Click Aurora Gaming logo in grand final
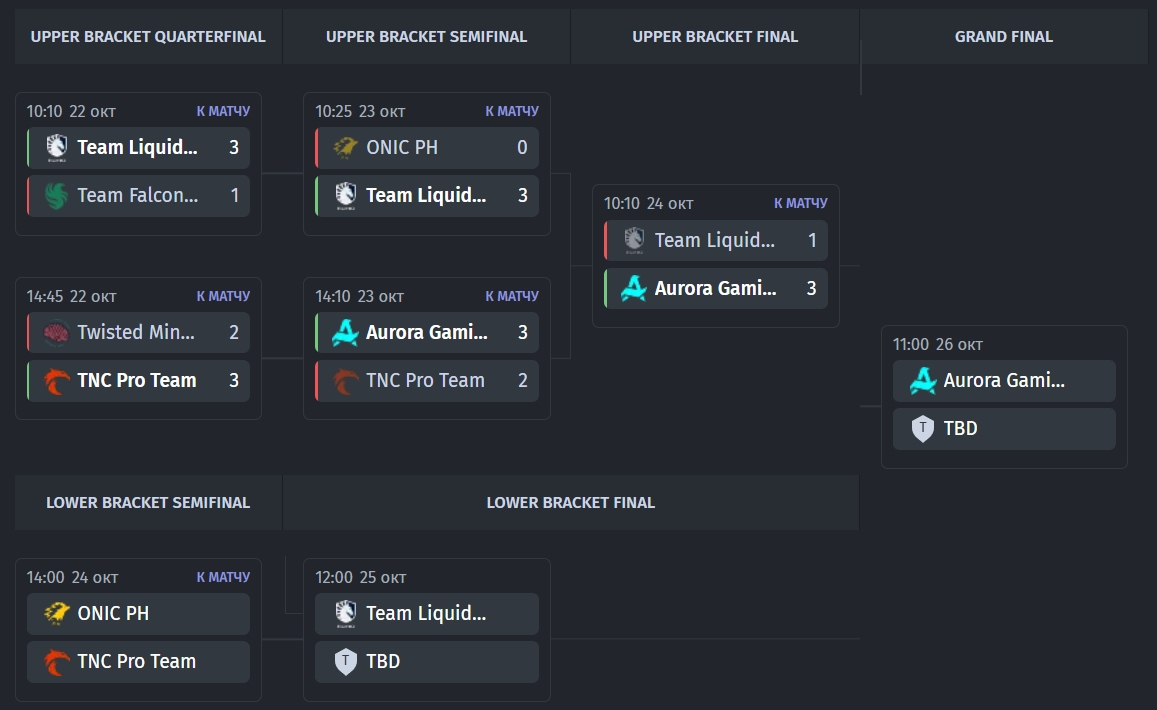 [923, 380]
